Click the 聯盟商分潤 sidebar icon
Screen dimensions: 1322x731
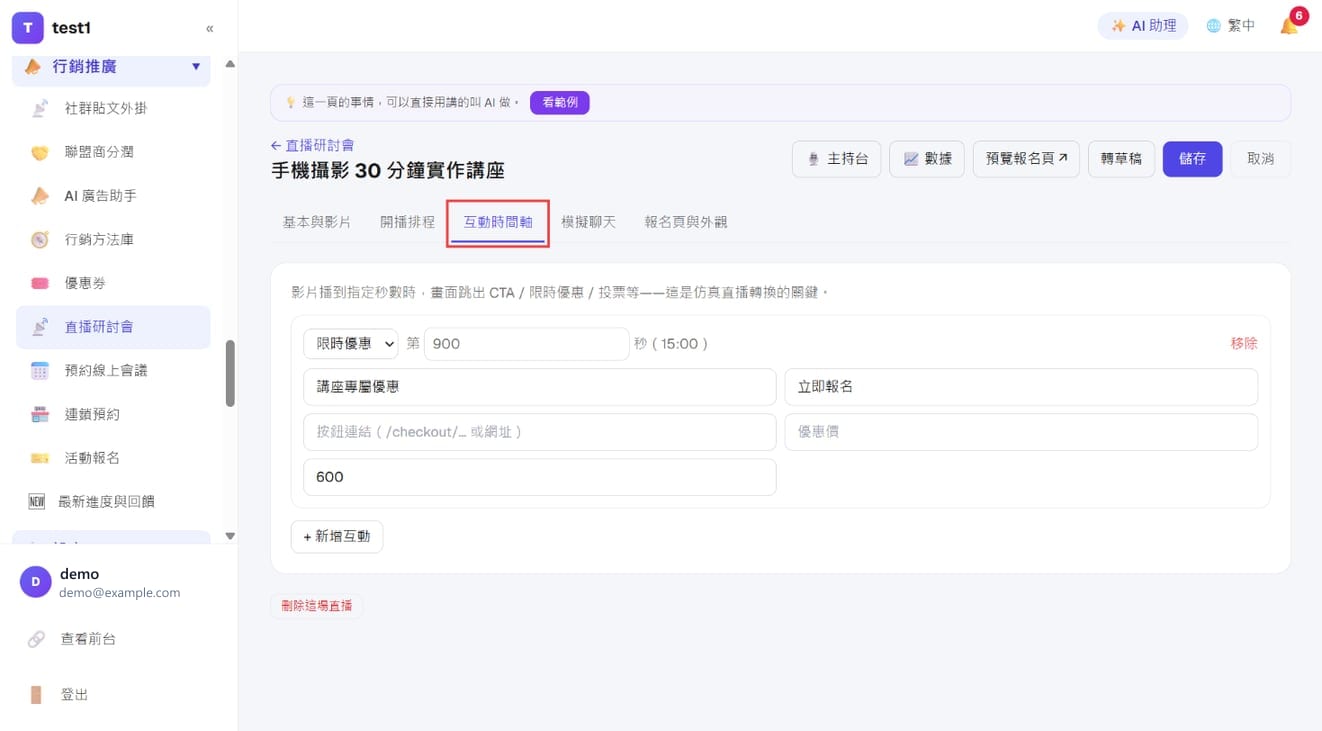tap(40, 152)
